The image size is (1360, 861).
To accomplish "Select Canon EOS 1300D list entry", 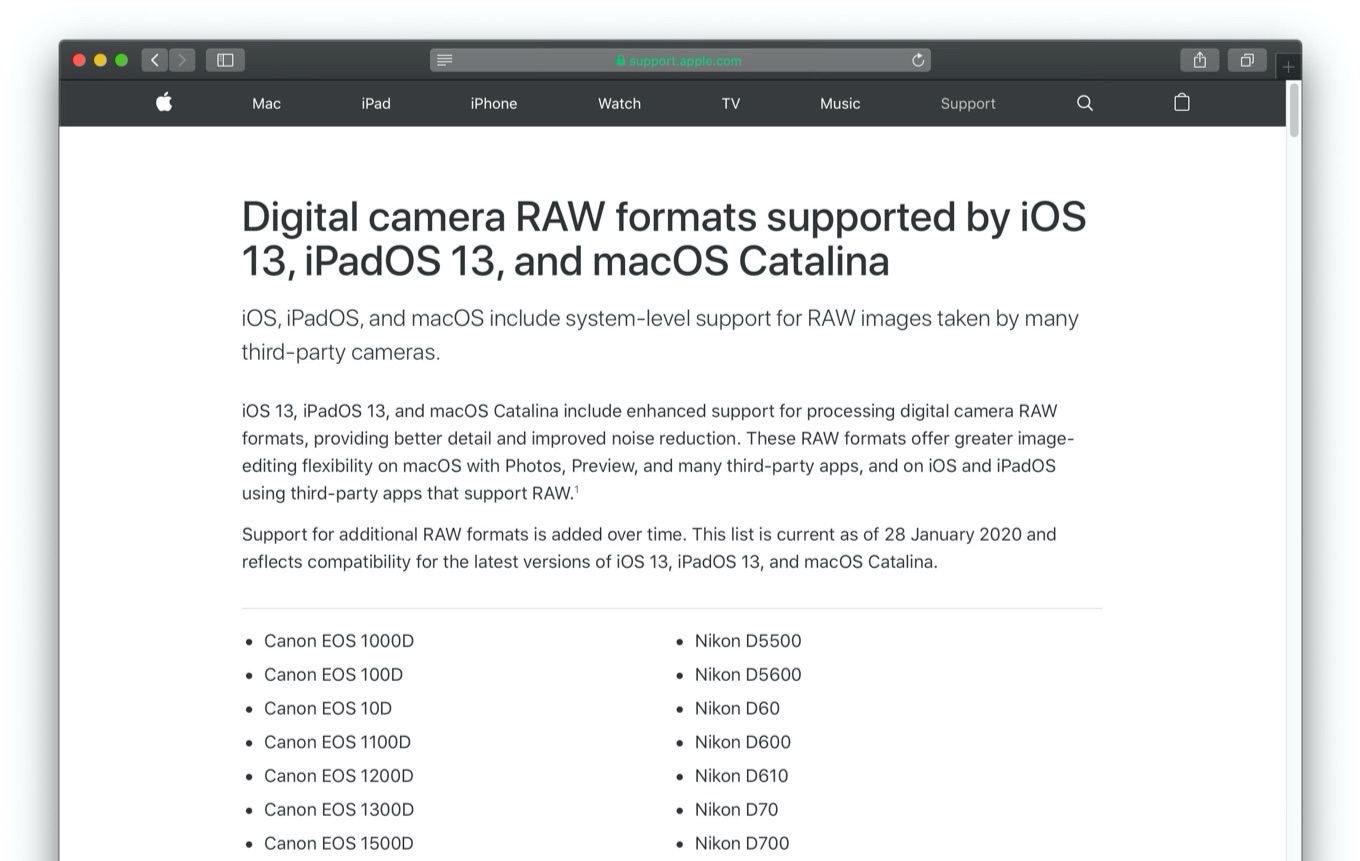I will click(x=339, y=809).
